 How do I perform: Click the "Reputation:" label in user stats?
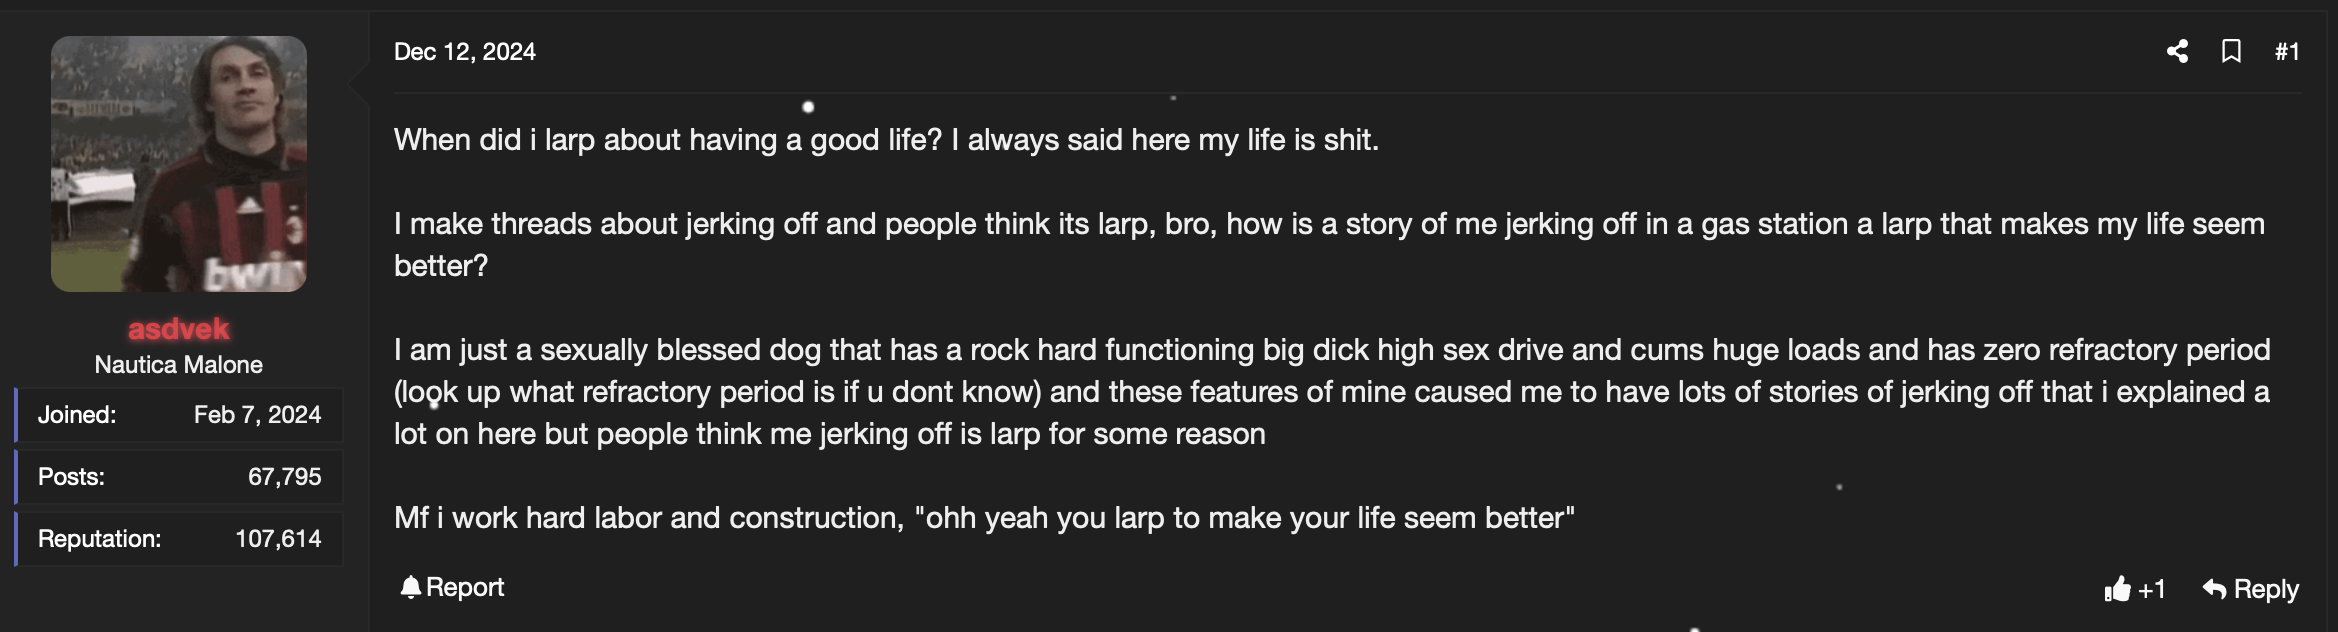point(99,539)
